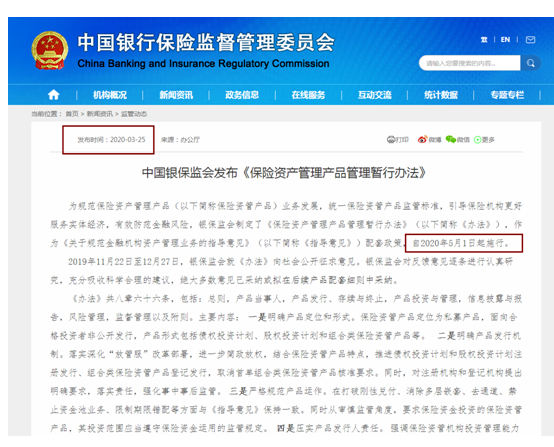Viewport: 554px width, 447px height.
Task: Switch to traditional Chinese 繁 link
Action: 484,40
